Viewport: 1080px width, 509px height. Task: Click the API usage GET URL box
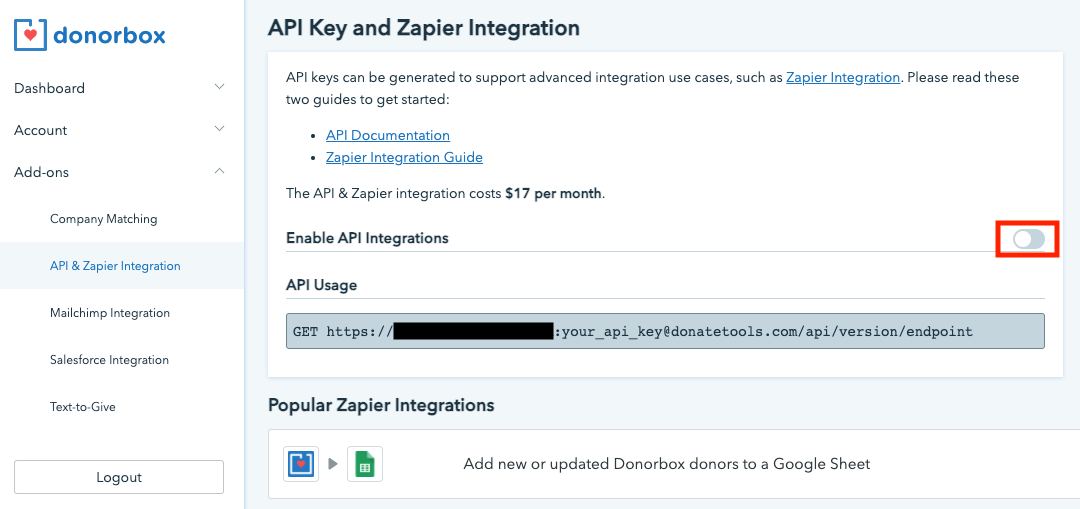(665, 331)
